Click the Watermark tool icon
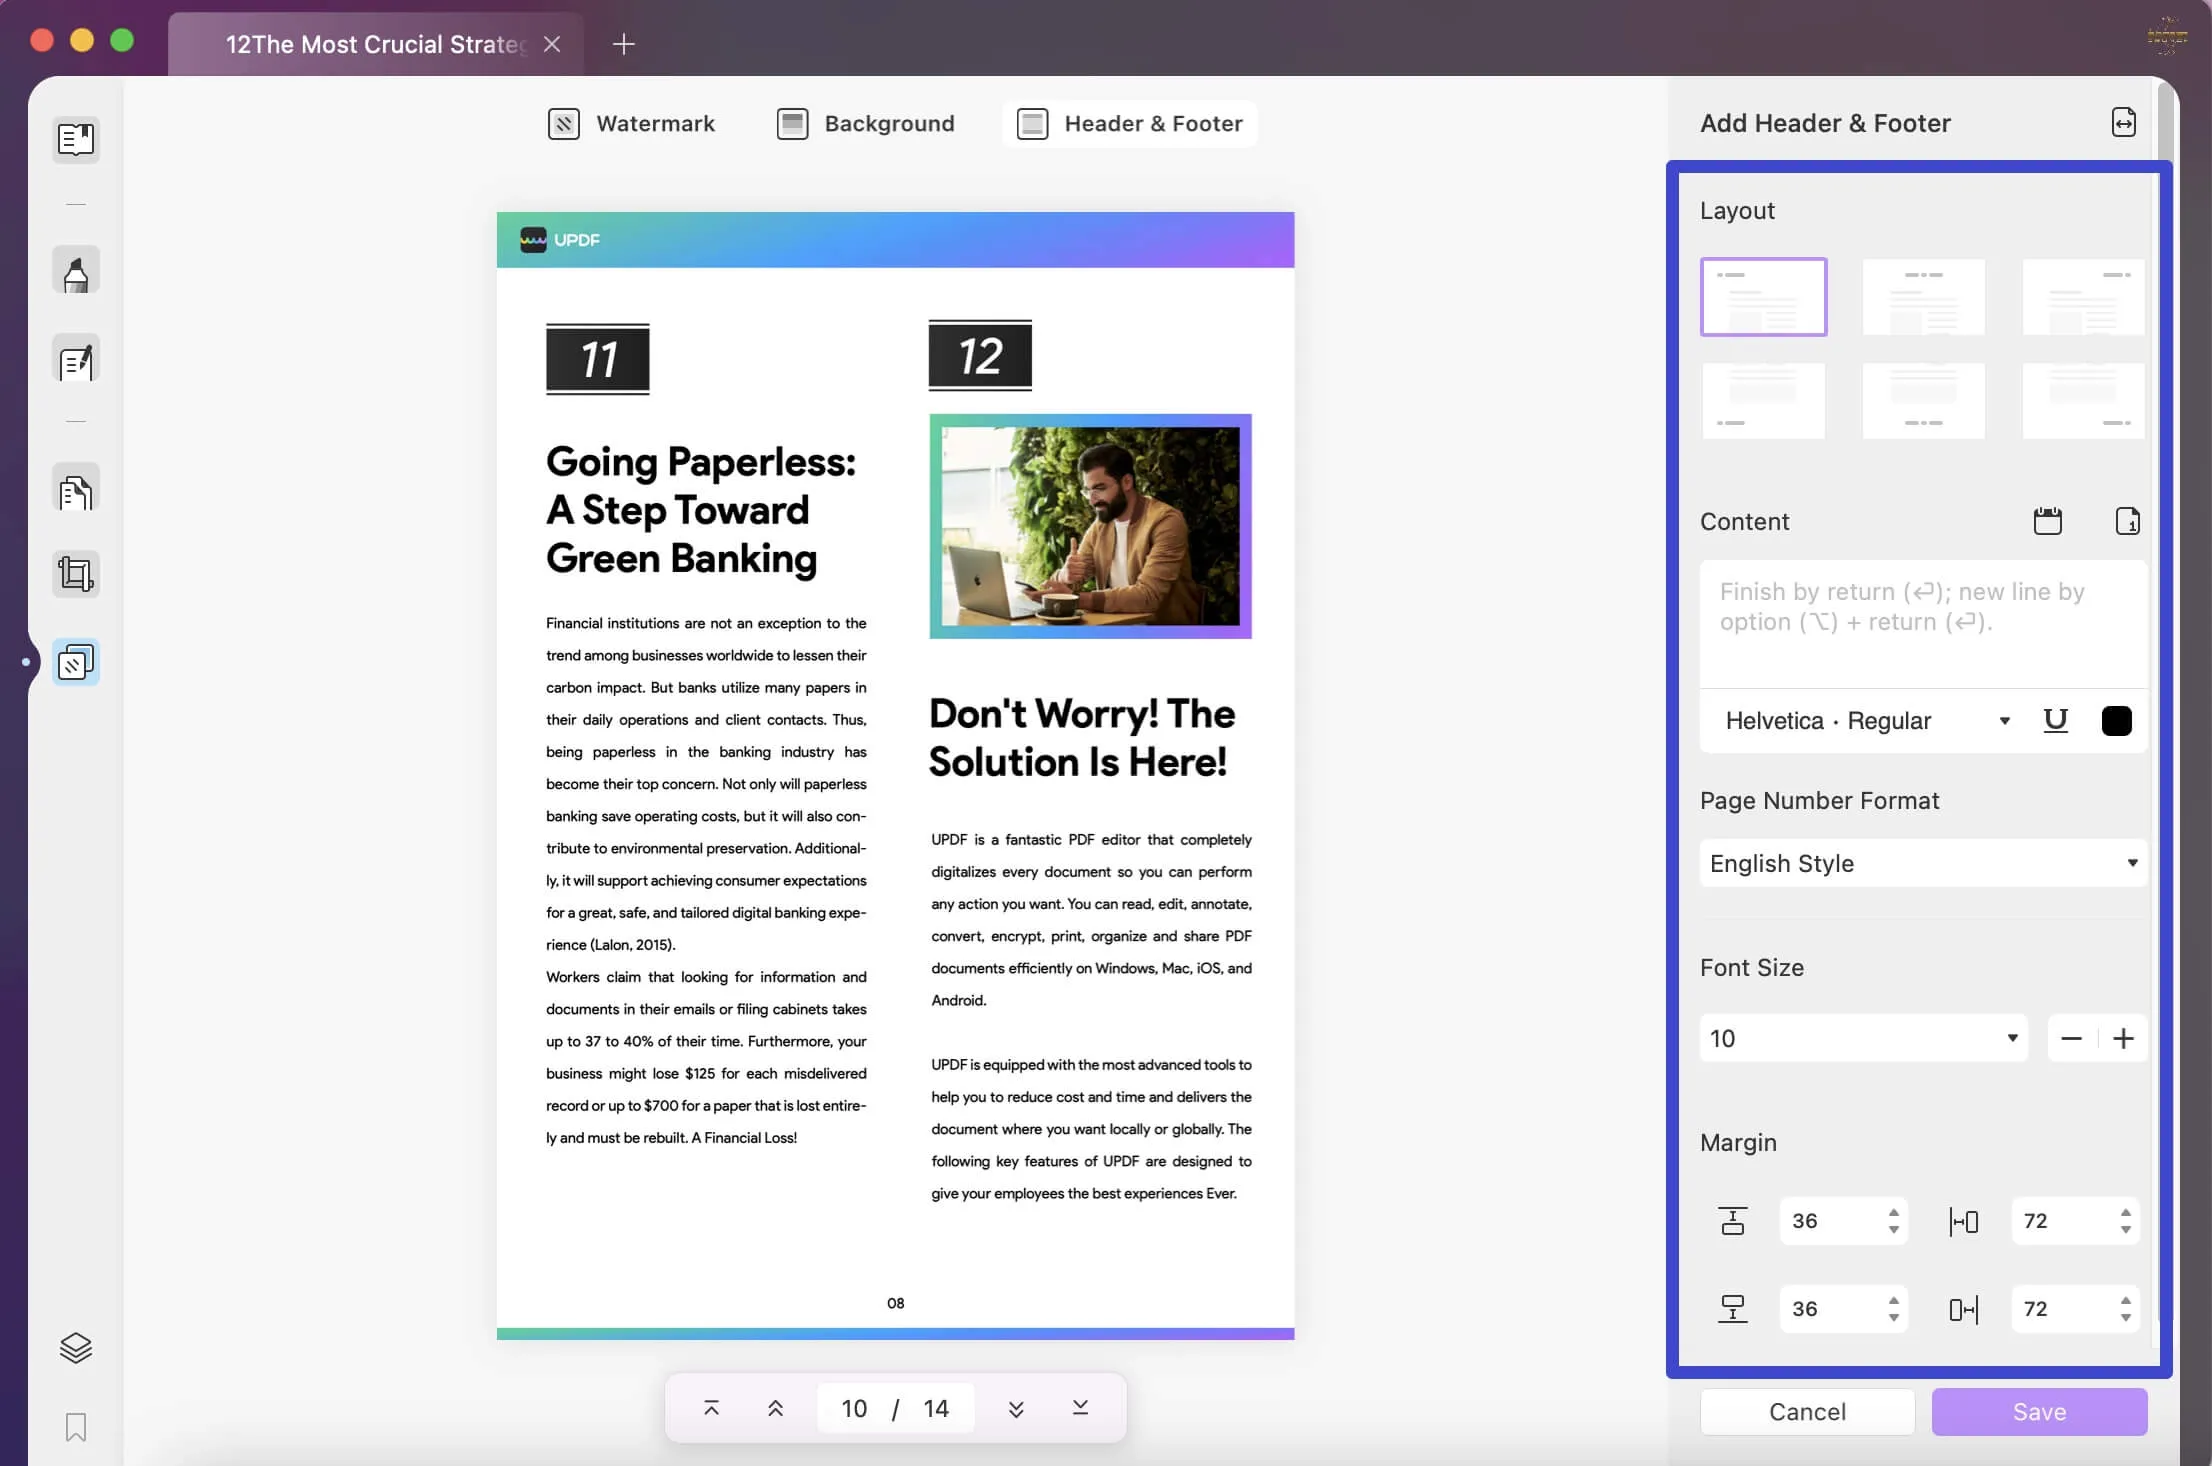 coord(561,123)
